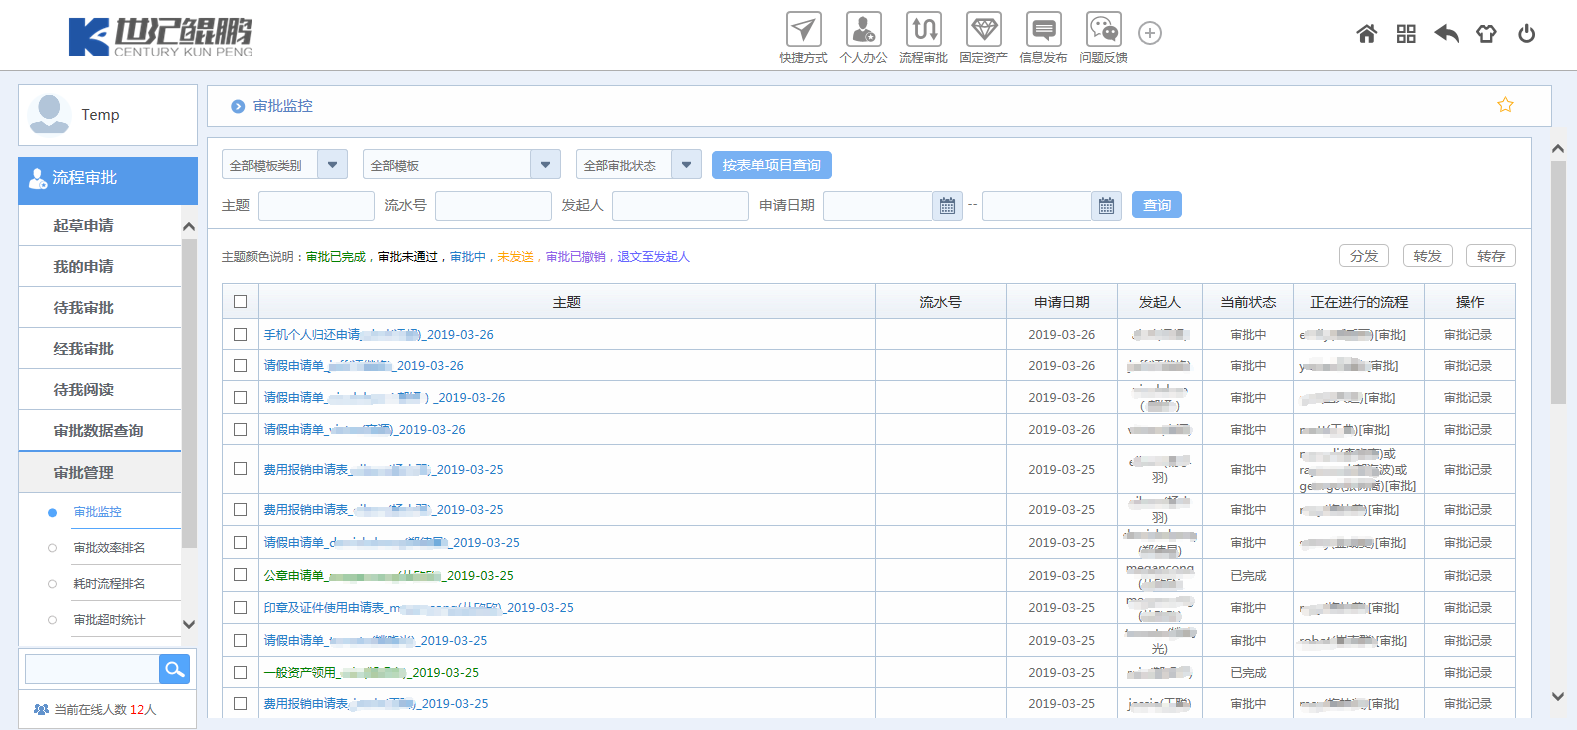
Task: Open 固定资产 fixed assets icon
Action: coord(983,30)
